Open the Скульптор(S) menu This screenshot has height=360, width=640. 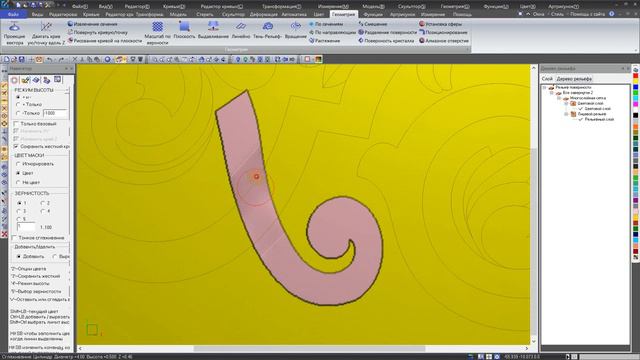pos(411,7)
